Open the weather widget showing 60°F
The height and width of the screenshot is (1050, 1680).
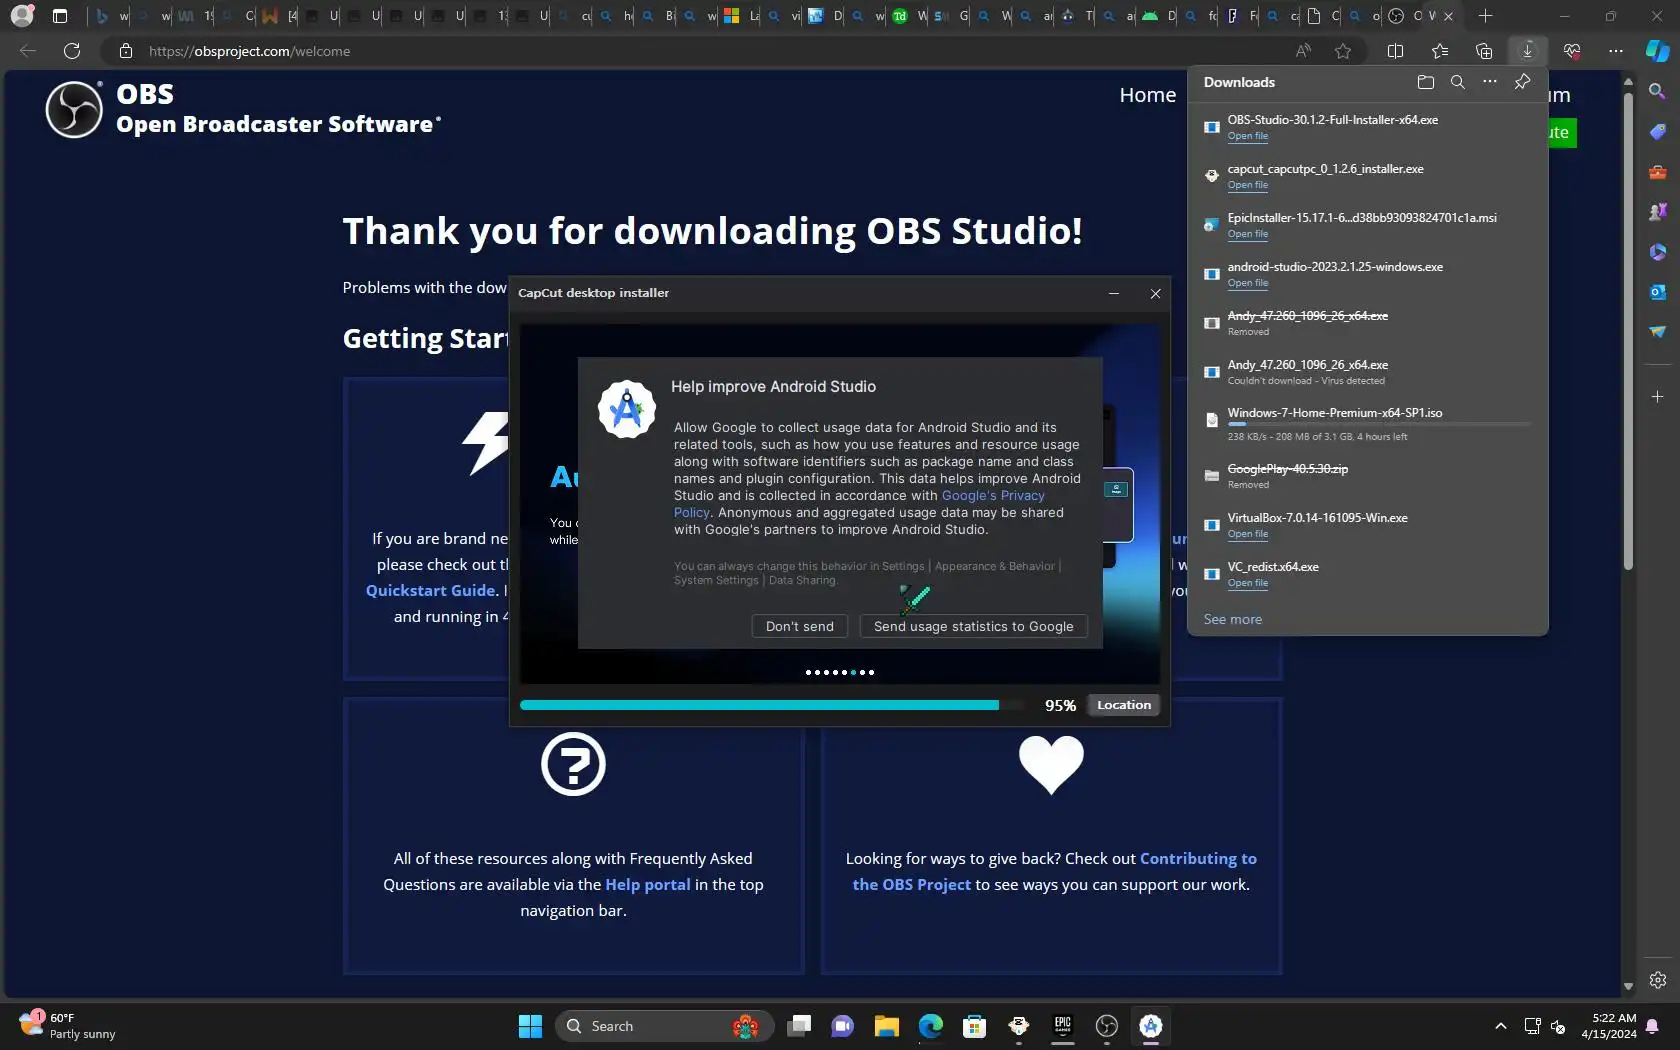click(66, 1026)
